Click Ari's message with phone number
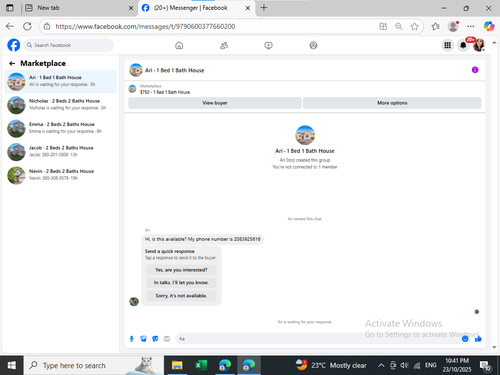The width and height of the screenshot is (500, 375). (202, 239)
